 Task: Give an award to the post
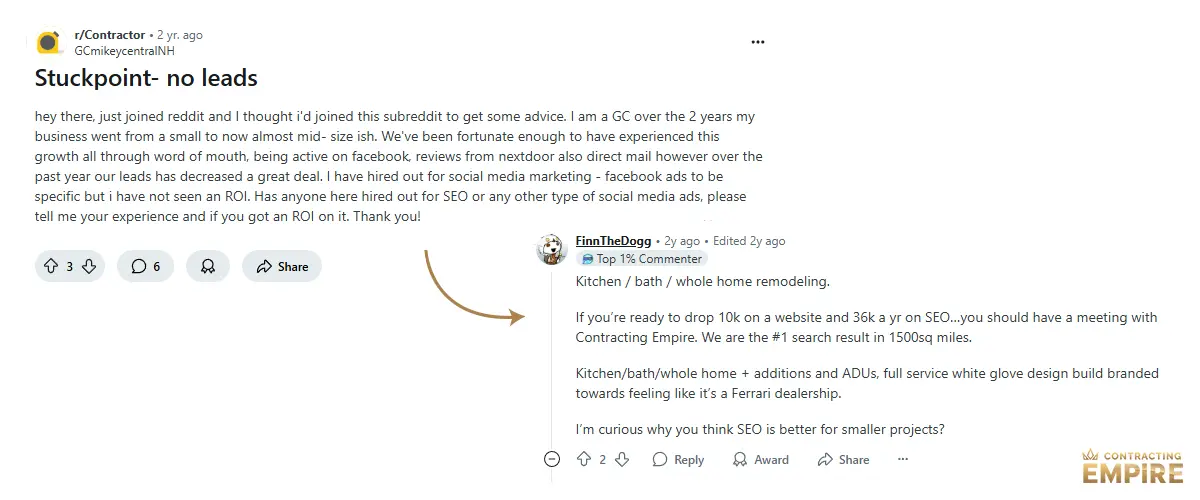208,267
